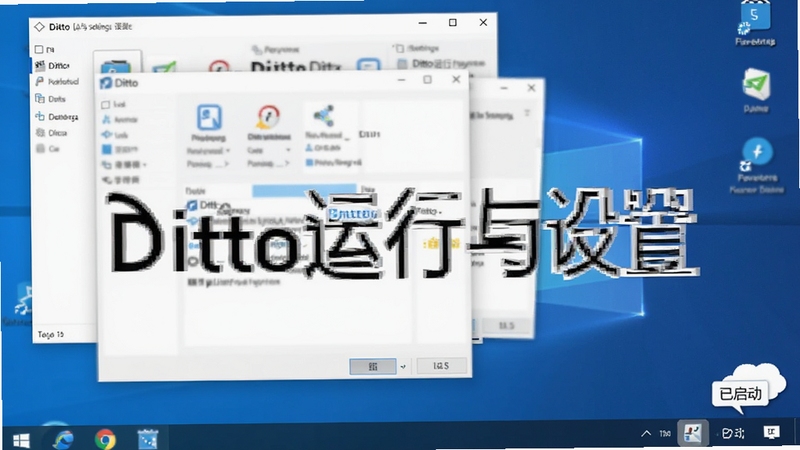The height and width of the screenshot is (450, 800).
Task: Launch Microsoft Edge from the taskbar
Action: click(63, 439)
